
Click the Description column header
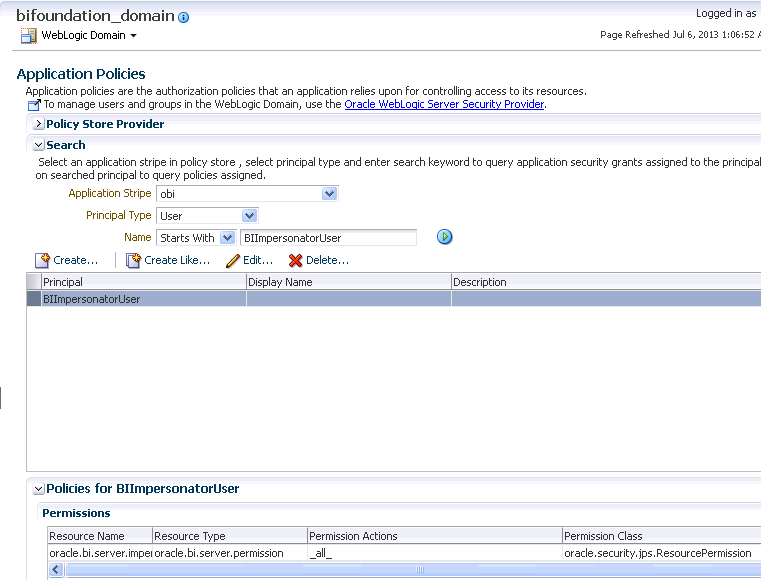(606, 282)
